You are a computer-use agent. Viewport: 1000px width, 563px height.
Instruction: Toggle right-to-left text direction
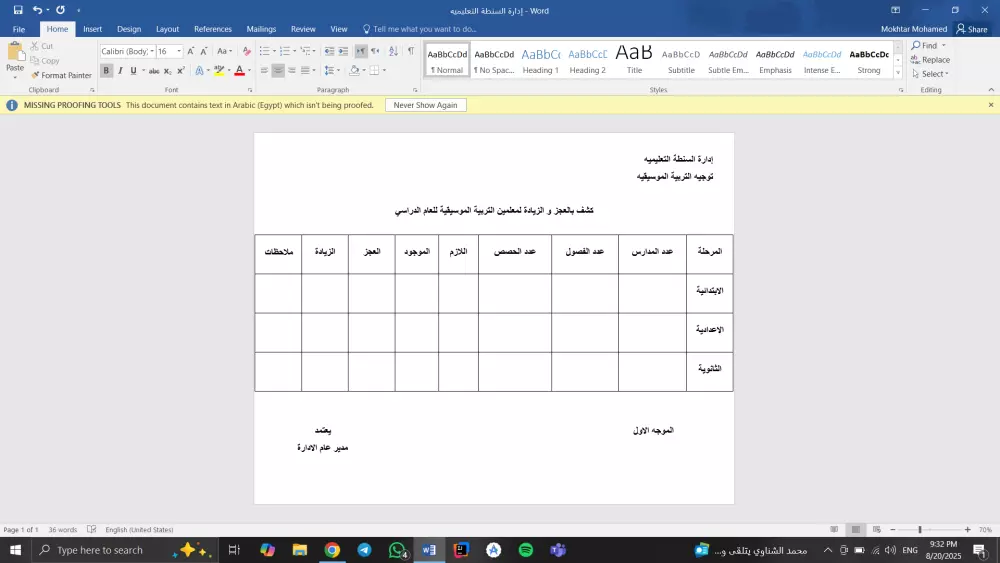[x=375, y=51]
